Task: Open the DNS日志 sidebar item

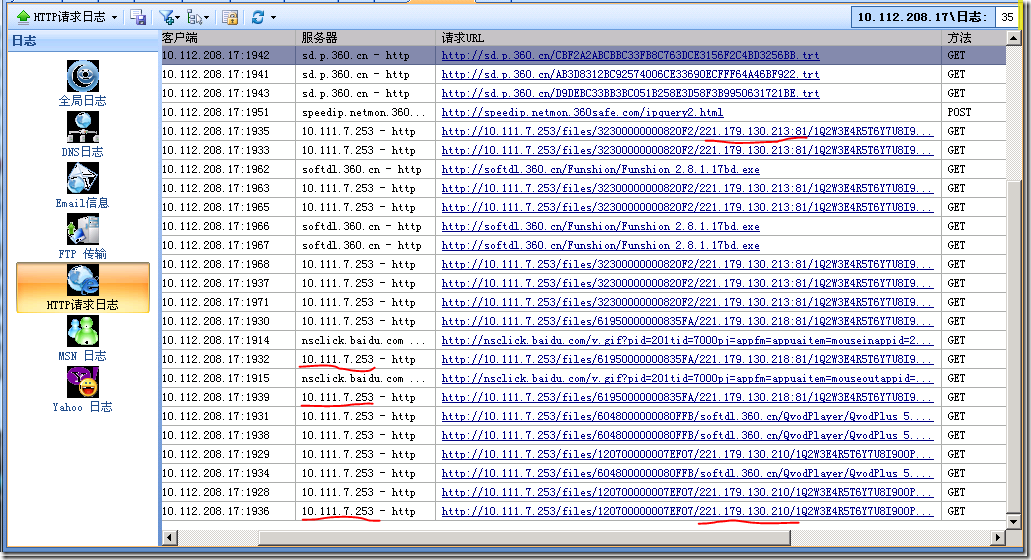Action: (82, 135)
